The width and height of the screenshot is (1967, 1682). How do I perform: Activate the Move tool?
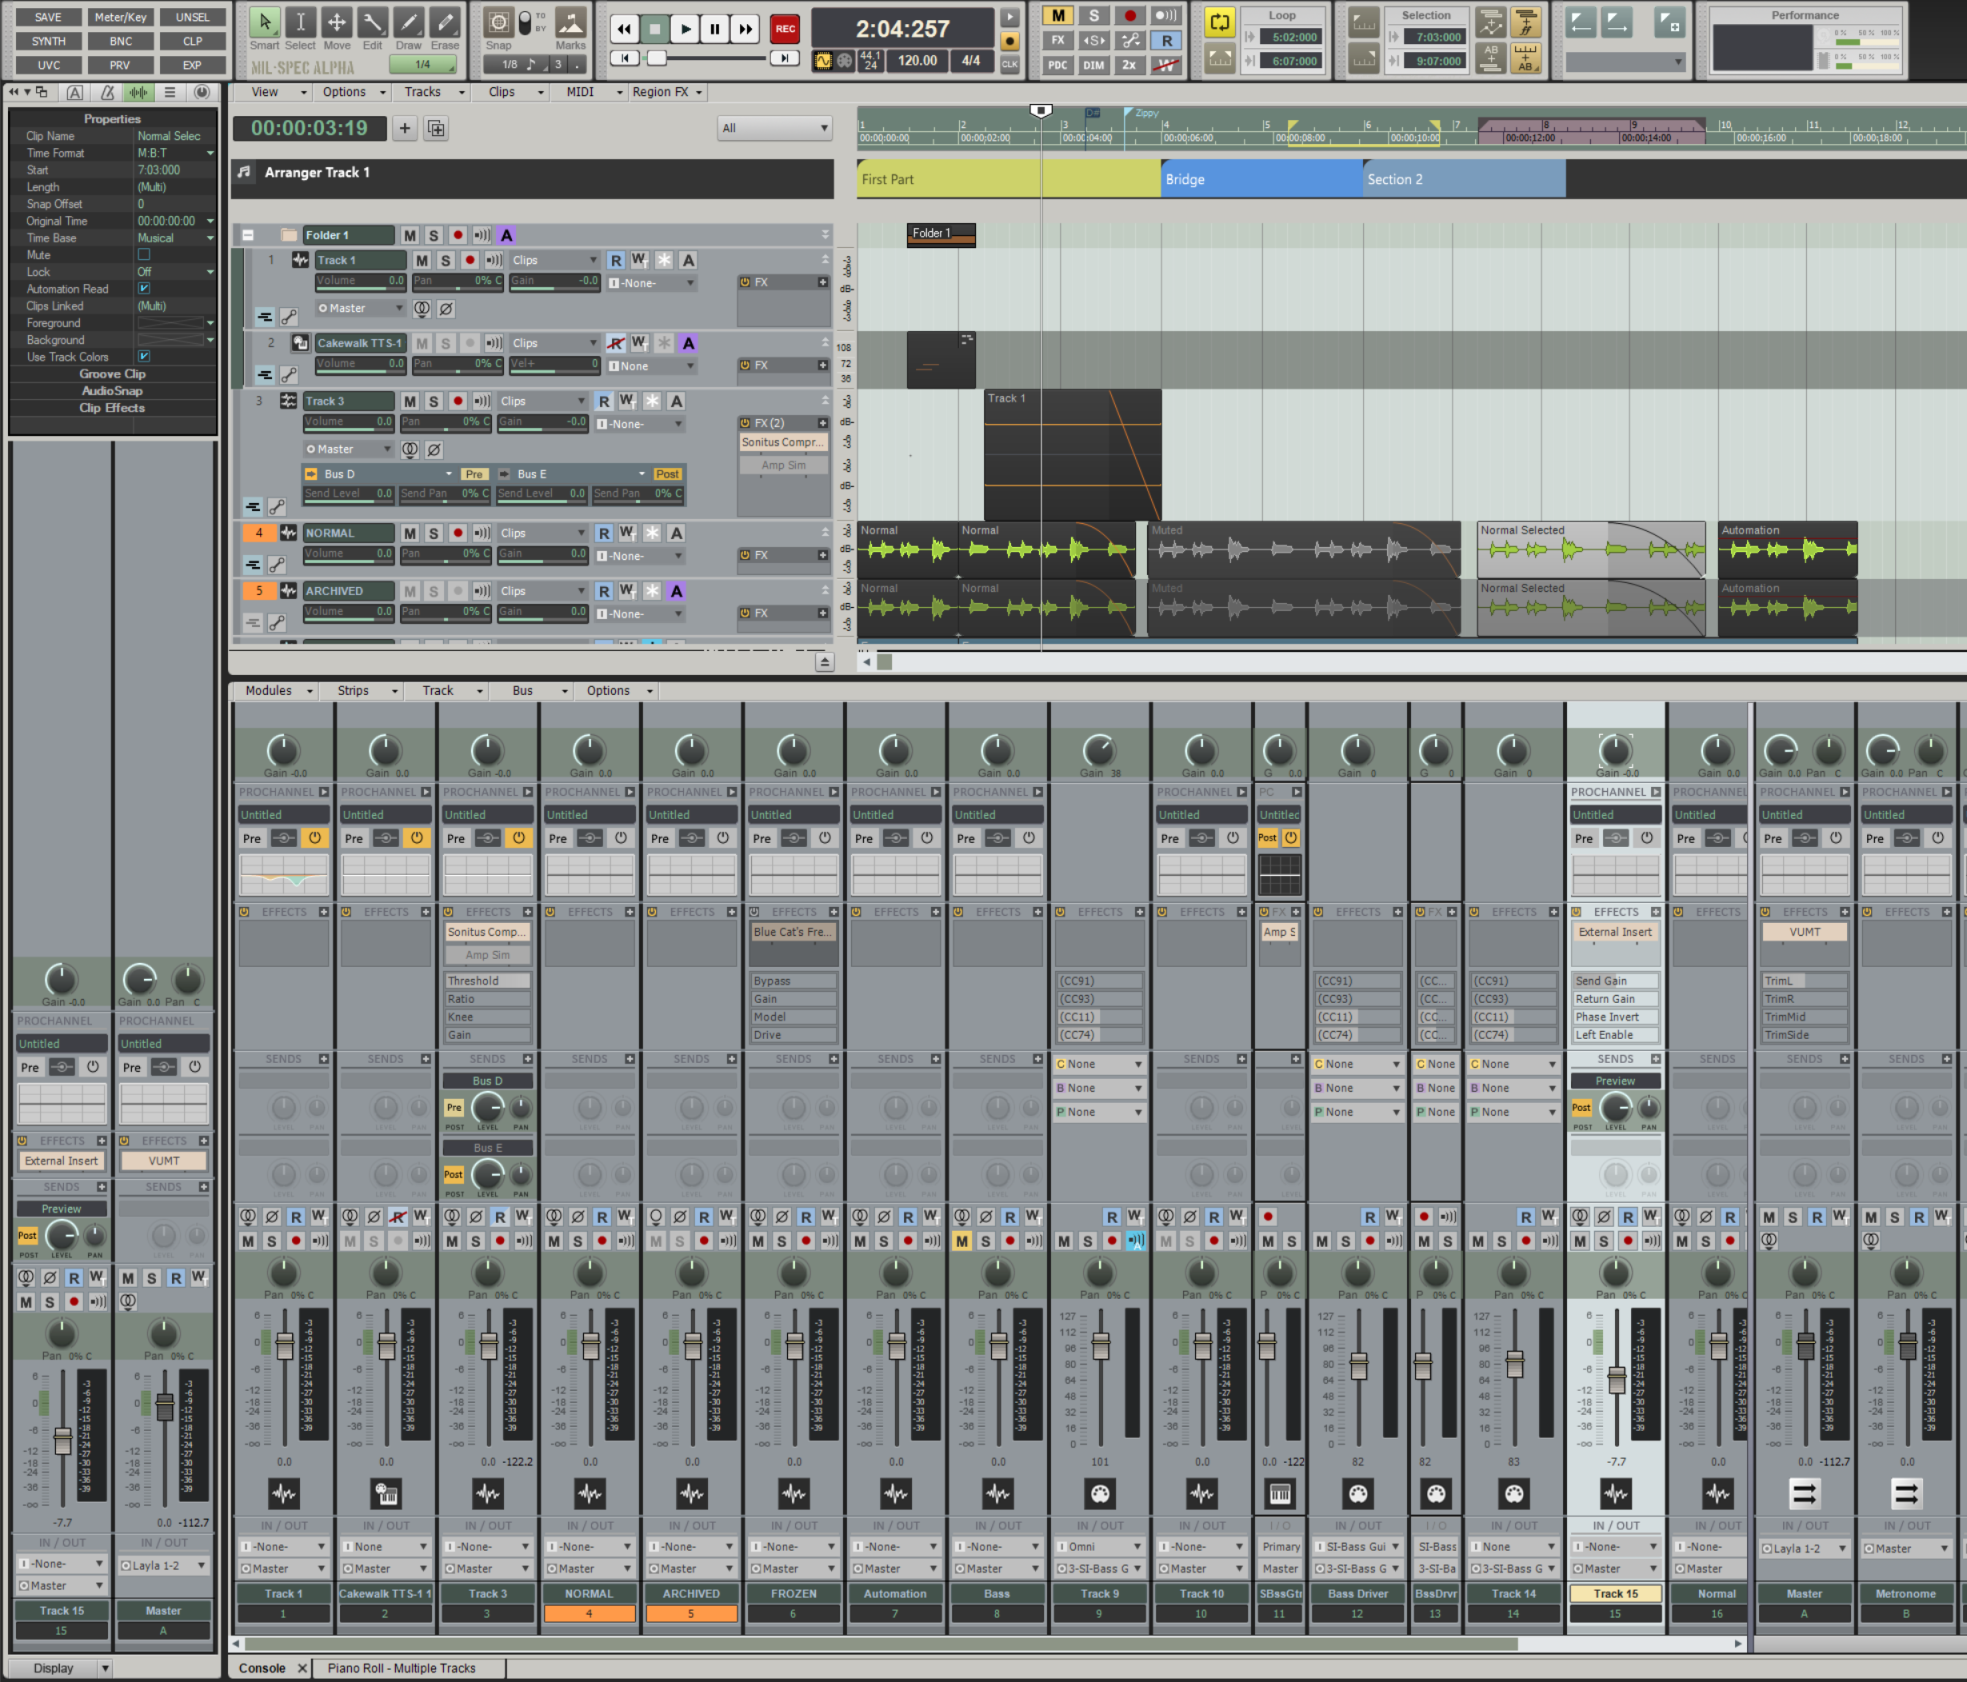[337, 22]
